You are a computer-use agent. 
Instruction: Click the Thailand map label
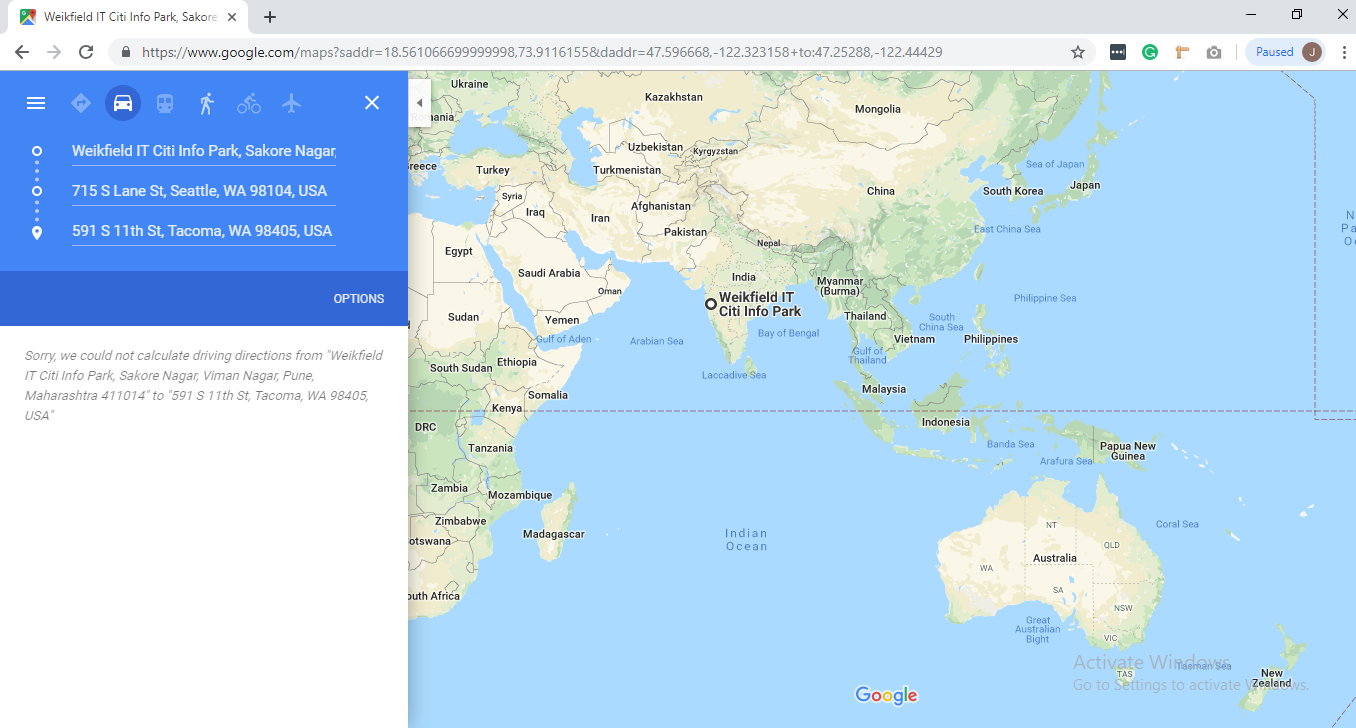[865, 316]
